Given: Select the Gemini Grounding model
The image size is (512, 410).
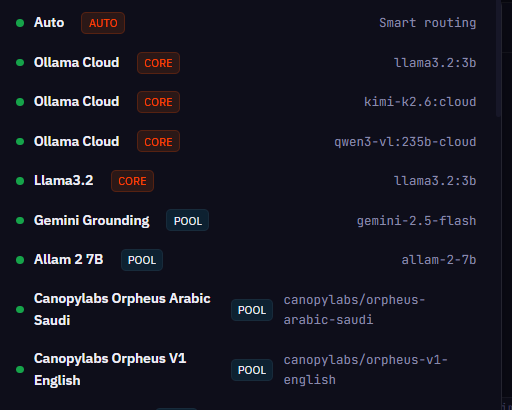Looking at the screenshot, I should coord(92,221).
